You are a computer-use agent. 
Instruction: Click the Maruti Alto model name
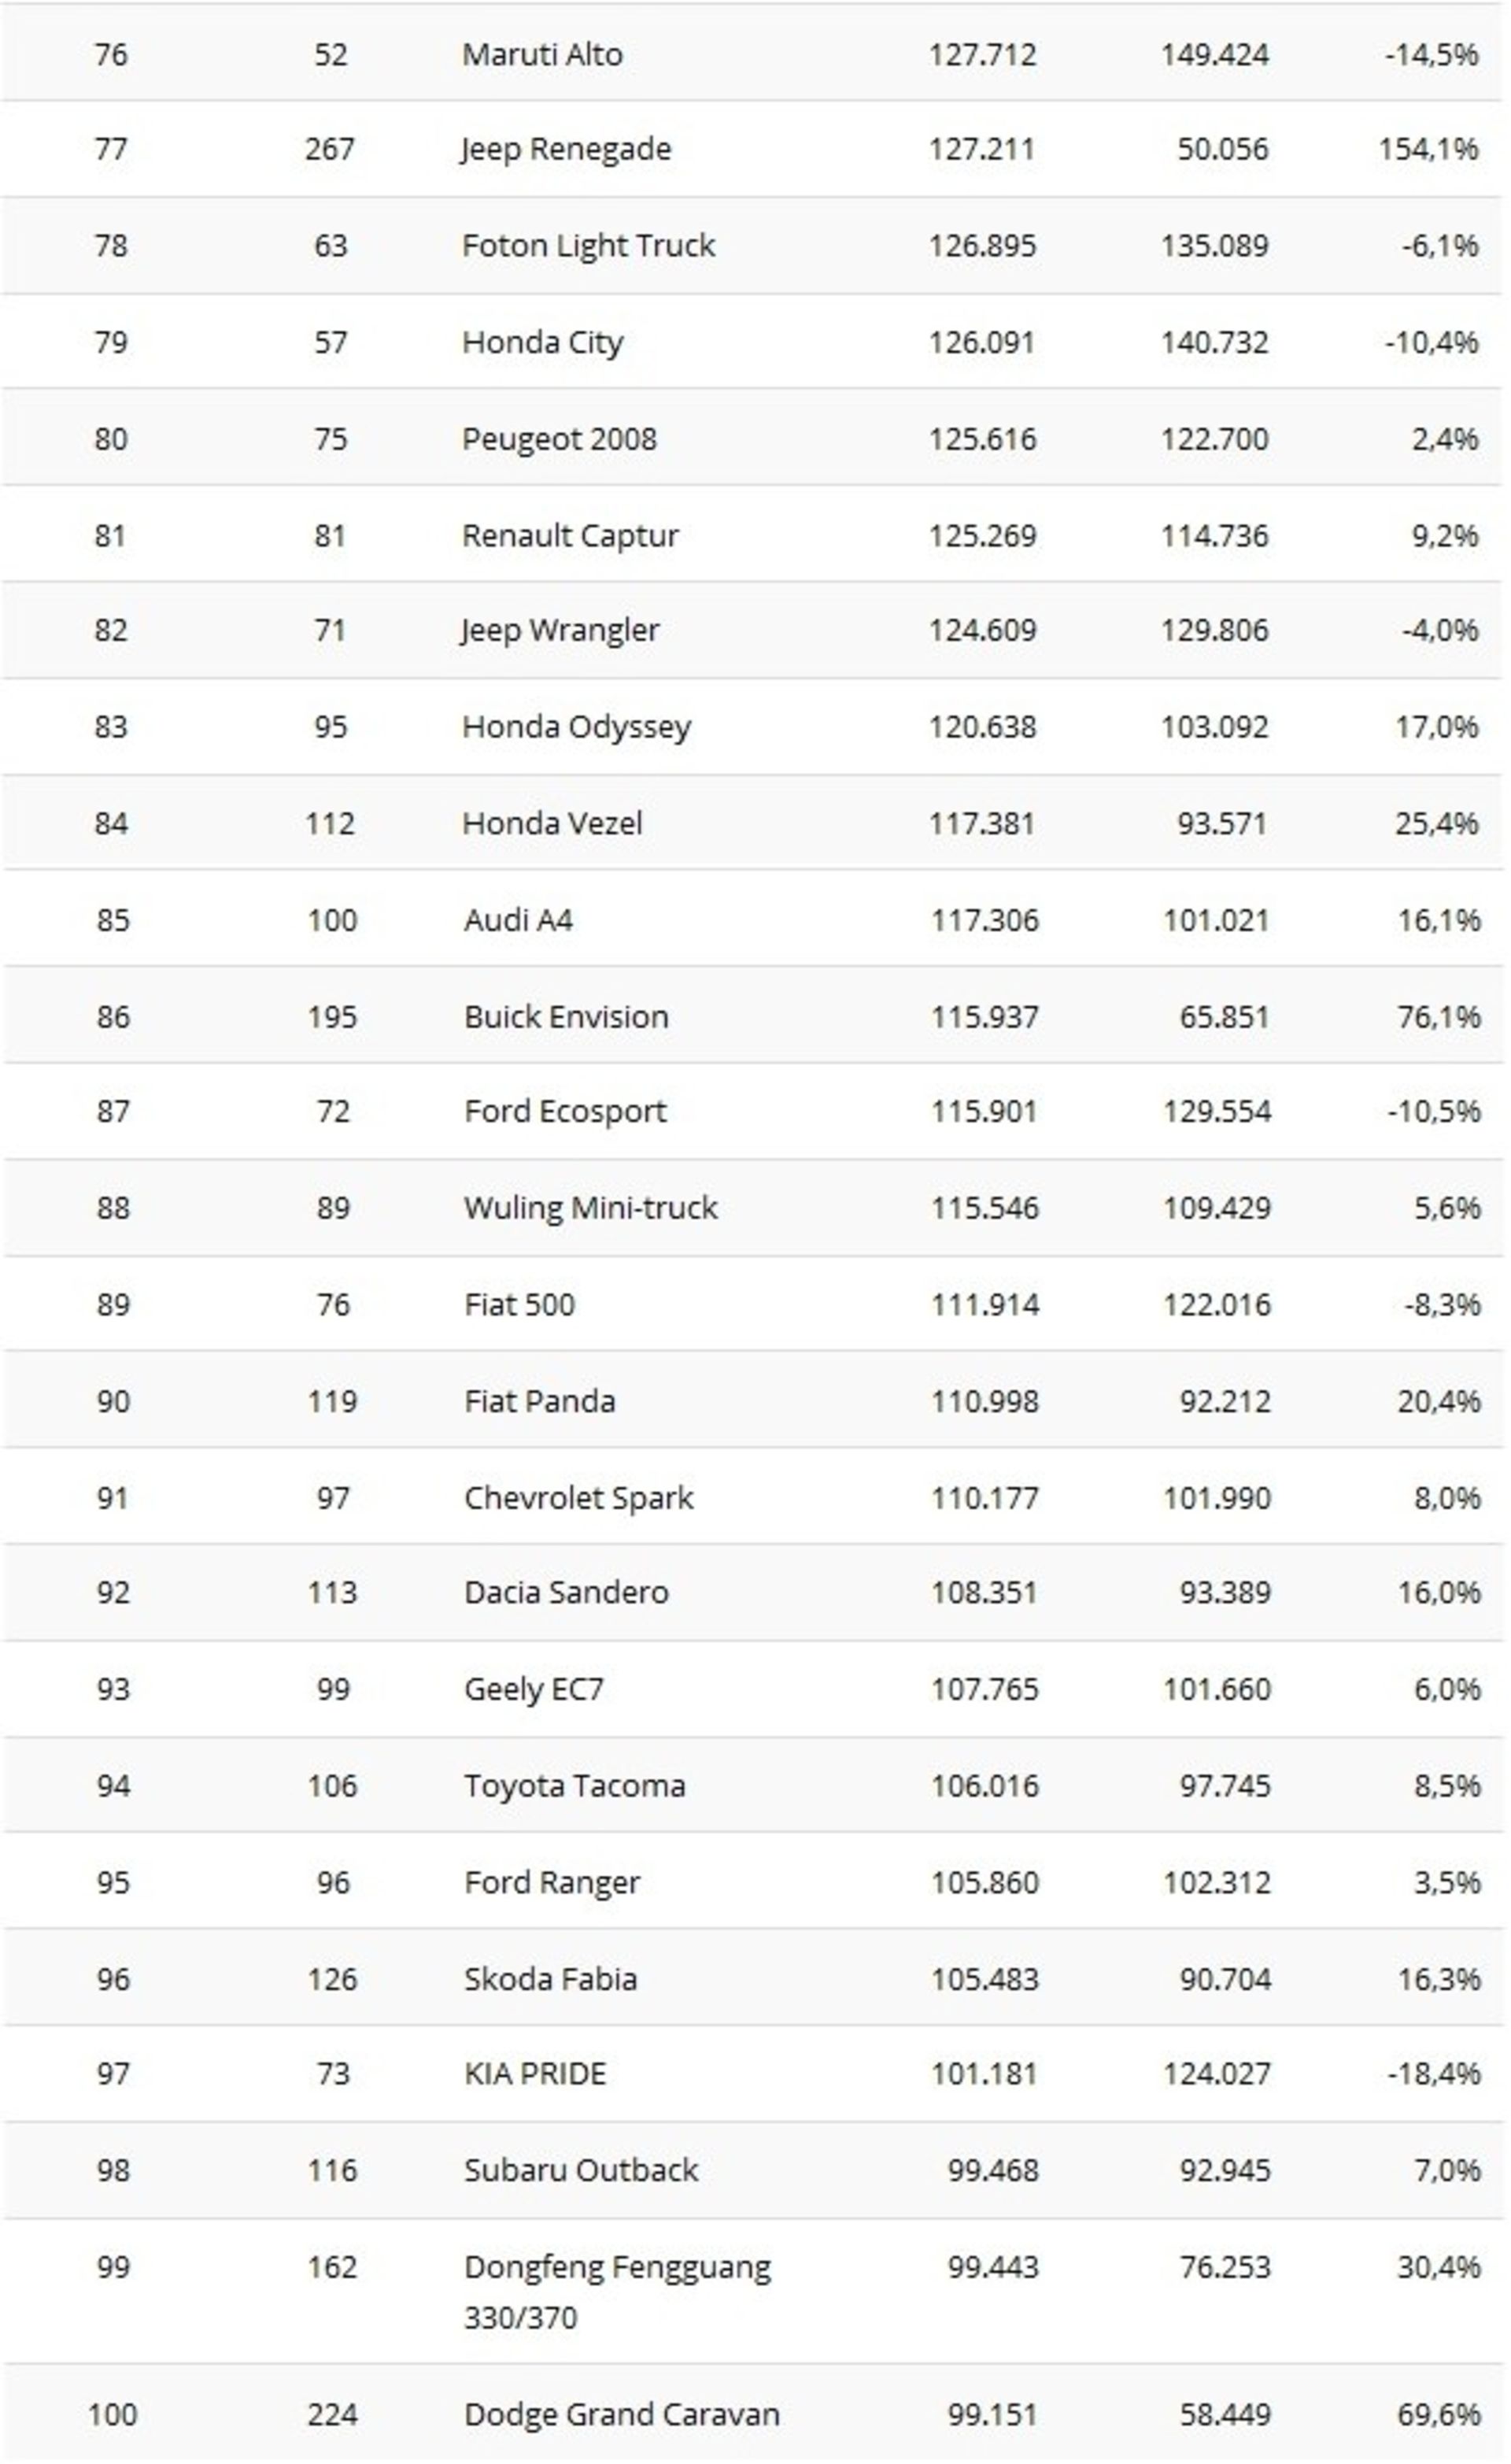point(542,54)
